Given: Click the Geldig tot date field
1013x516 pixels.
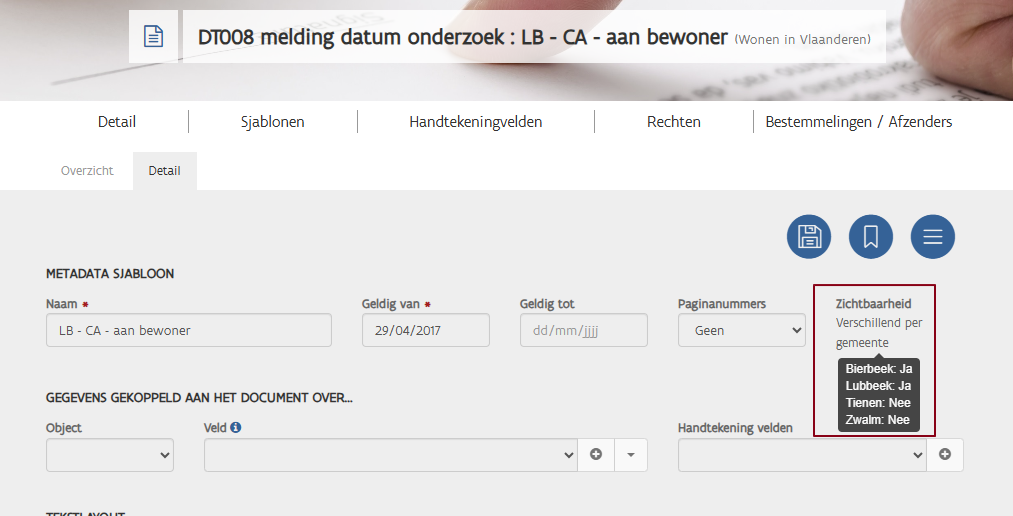Looking at the screenshot, I should point(583,330).
